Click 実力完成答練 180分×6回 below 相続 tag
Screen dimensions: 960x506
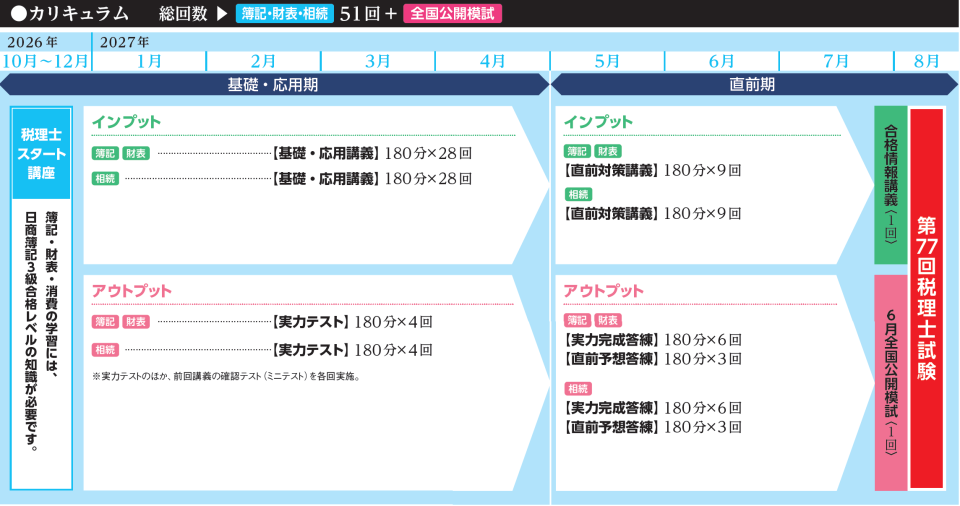652,407
